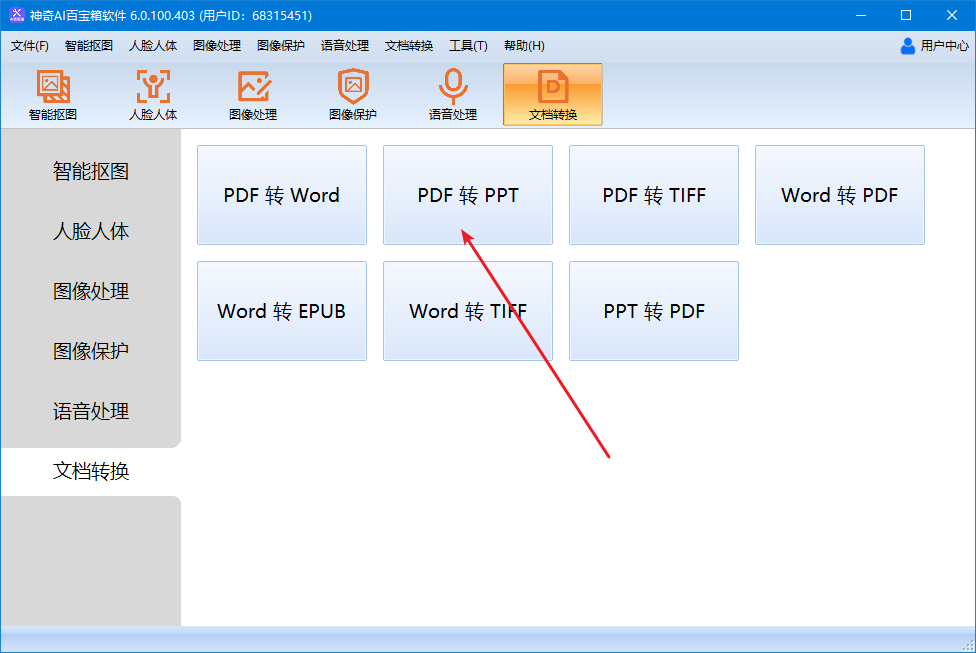Select the 语音处理 microphone toolbar icon
The image size is (976, 653).
(x=453, y=95)
